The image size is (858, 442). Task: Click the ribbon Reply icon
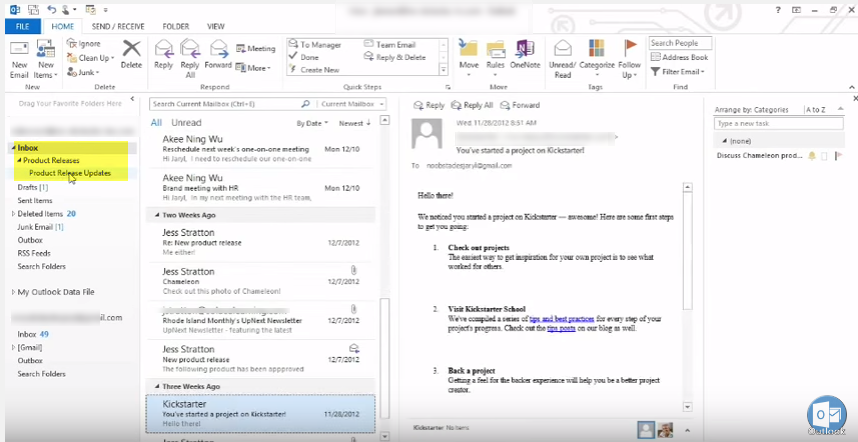pos(163,55)
